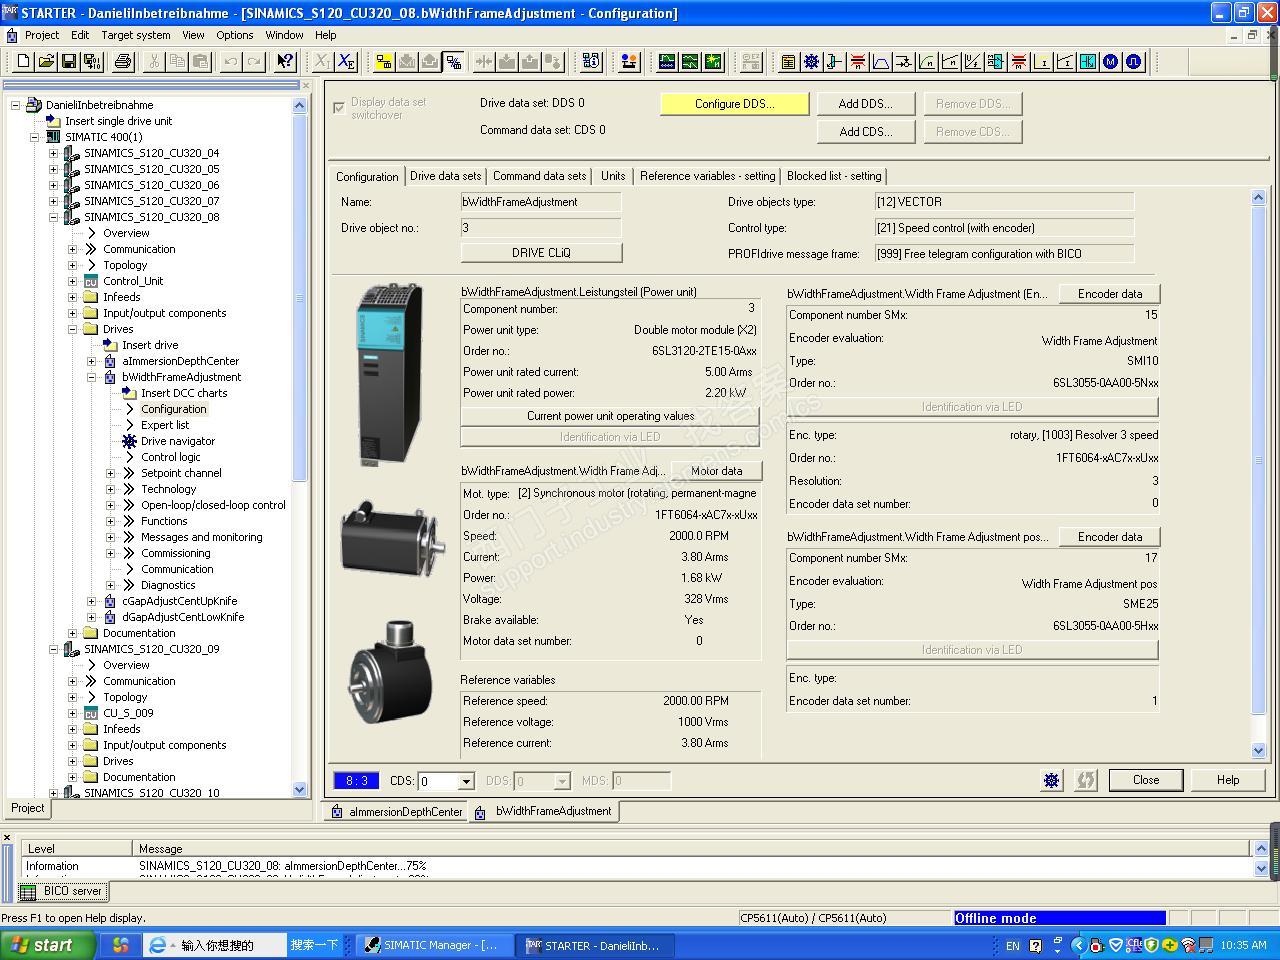Viewport: 1280px width, 960px height.
Task: Expand the Setpoint channel tree node
Action: pos(111,473)
